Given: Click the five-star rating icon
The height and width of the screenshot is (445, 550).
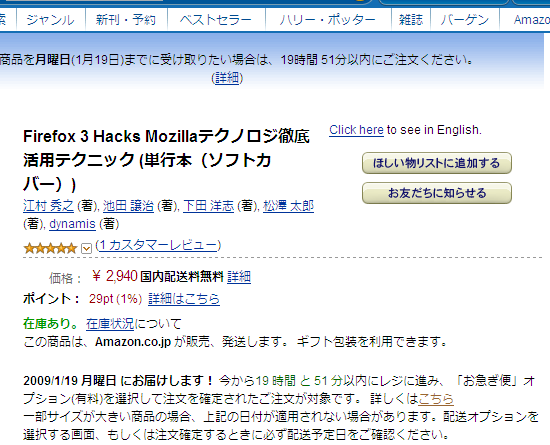Looking at the screenshot, I should [50, 248].
